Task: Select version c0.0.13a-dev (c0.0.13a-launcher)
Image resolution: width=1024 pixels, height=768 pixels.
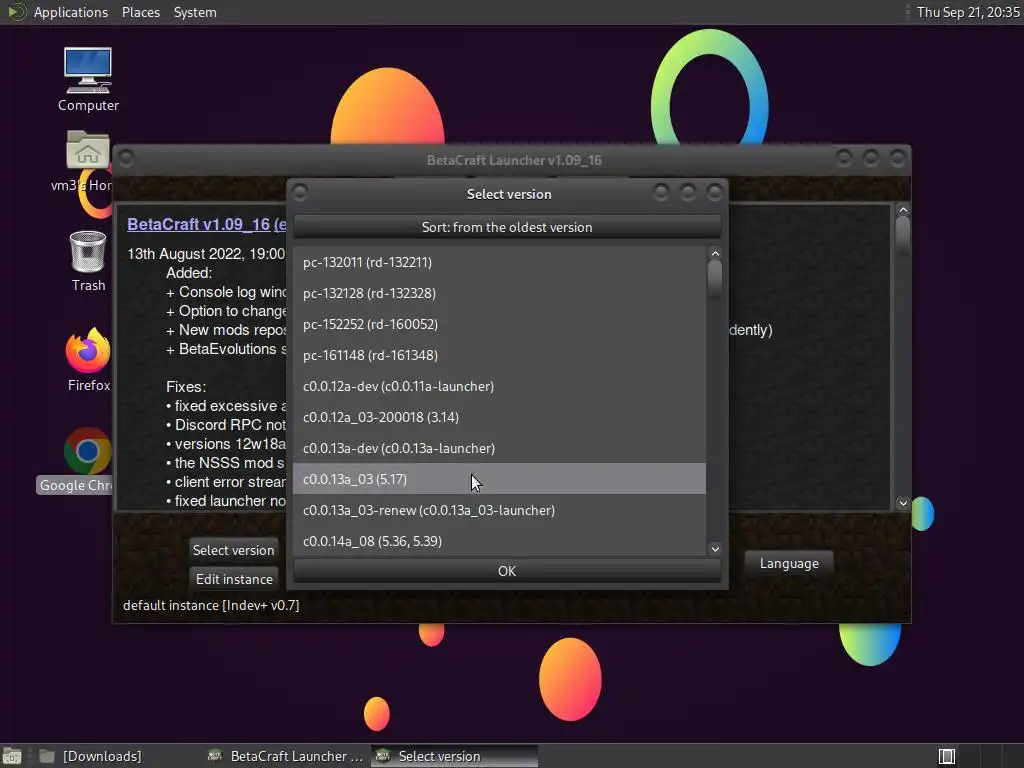Action: [499, 448]
